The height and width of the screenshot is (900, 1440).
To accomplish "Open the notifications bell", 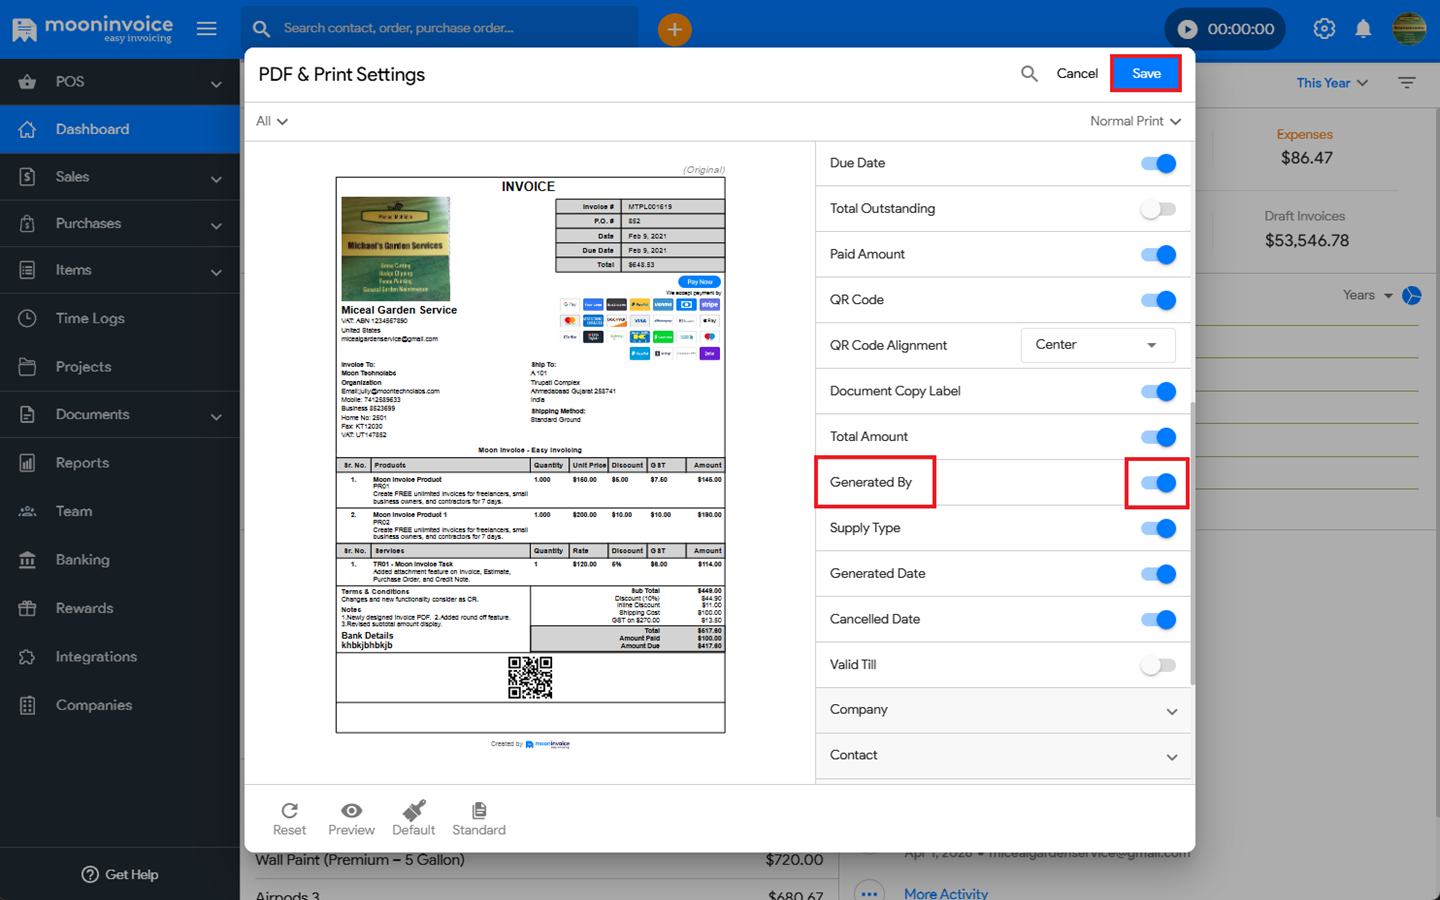I will [x=1363, y=29].
